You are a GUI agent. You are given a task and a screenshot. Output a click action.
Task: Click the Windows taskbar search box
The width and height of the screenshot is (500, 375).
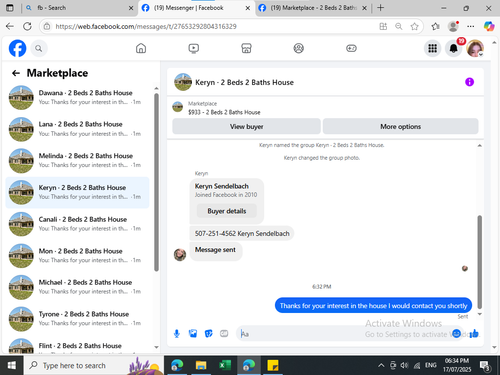click(94, 365)
